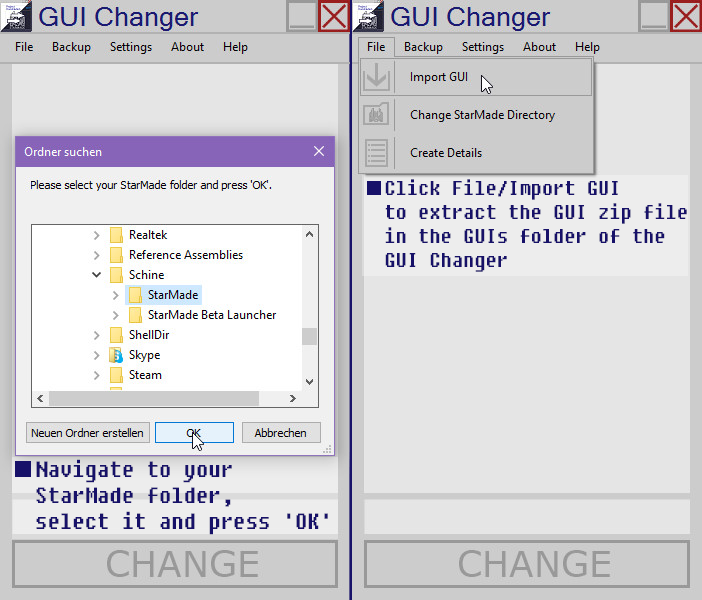Select the StarMade folder in tree
Screen dimensions: 702x600
[164, 295]
